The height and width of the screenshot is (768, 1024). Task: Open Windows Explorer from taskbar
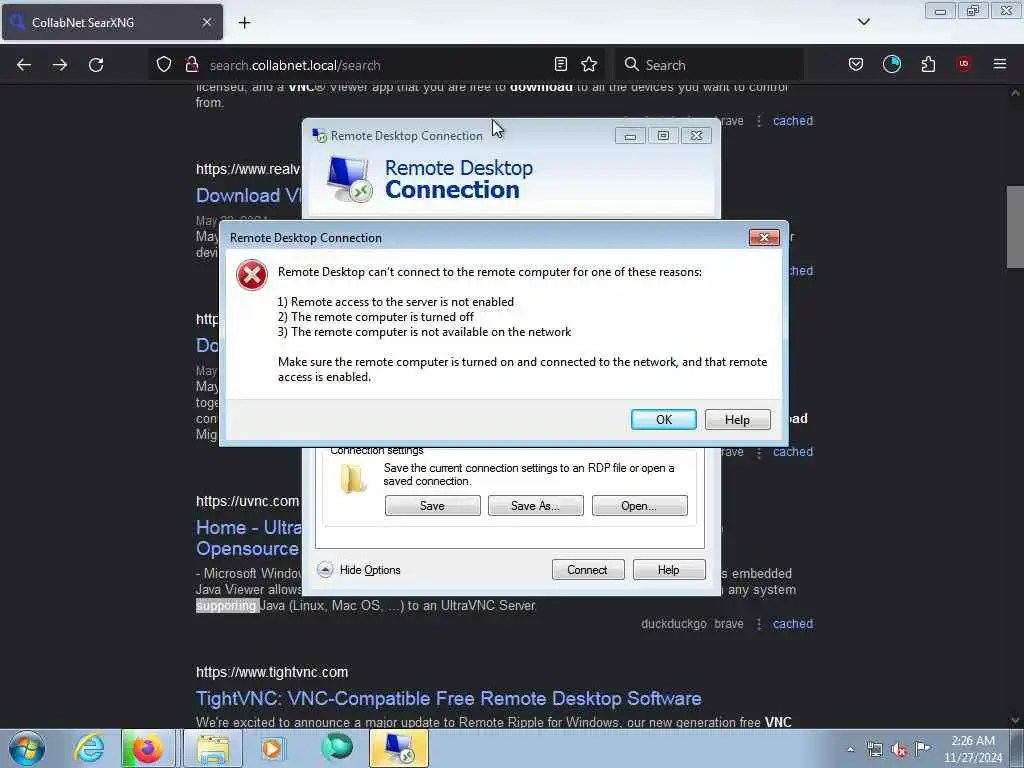pyautogui.click(x=213, y=748)
